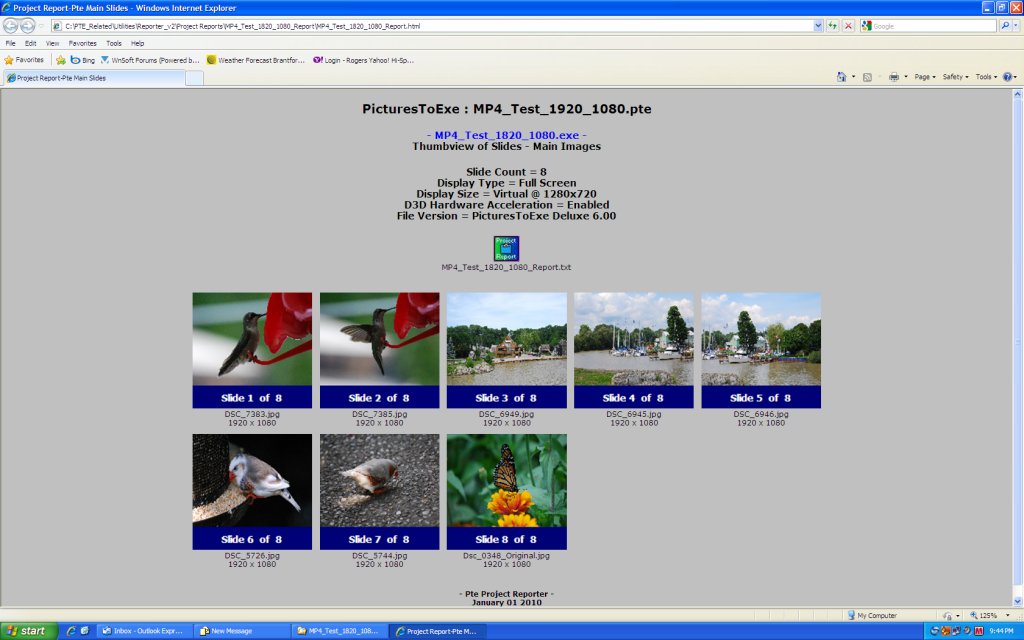The height and width of the screenshot is (640, 1024).
Task: Click the MP4_Test_1820_1080_Report.txt caption
Action: tap(506, 267)
